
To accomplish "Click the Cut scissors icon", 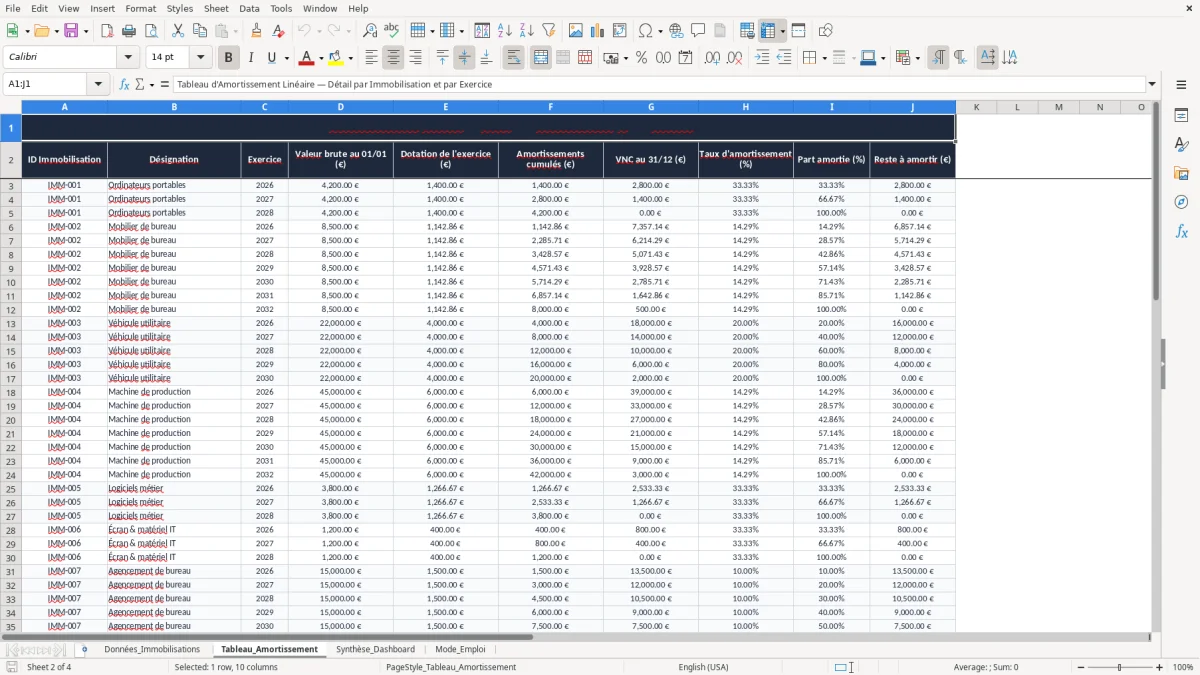I will pyautogui.click(x=178, y=31).
